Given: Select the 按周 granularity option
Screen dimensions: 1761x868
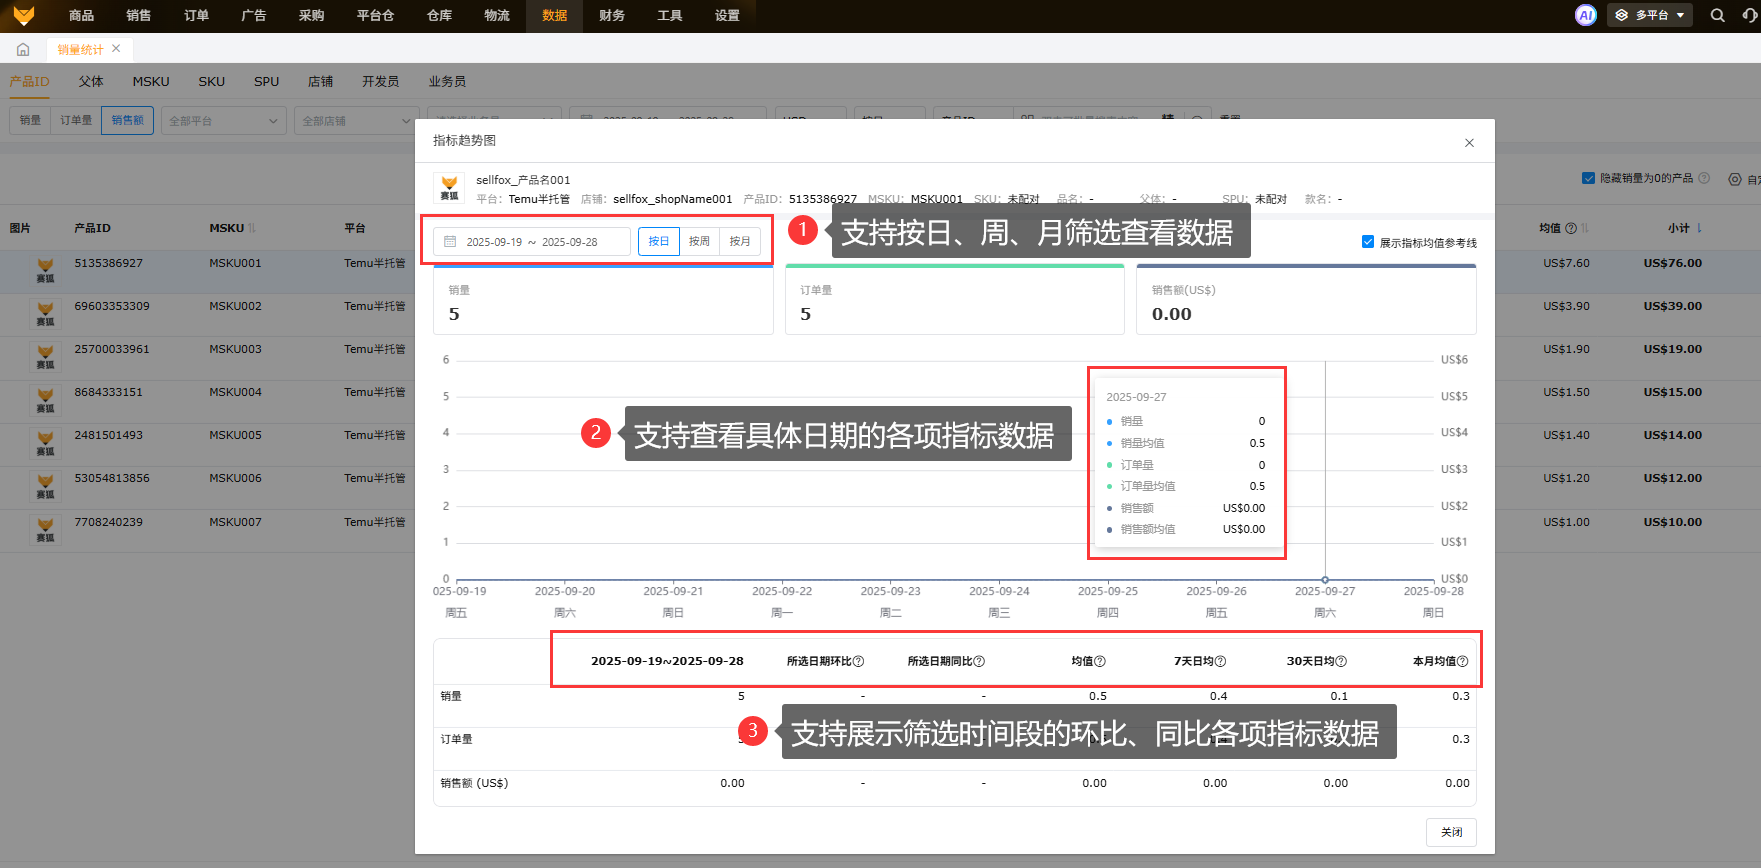Looking at the screenshot, I should 699,241.
